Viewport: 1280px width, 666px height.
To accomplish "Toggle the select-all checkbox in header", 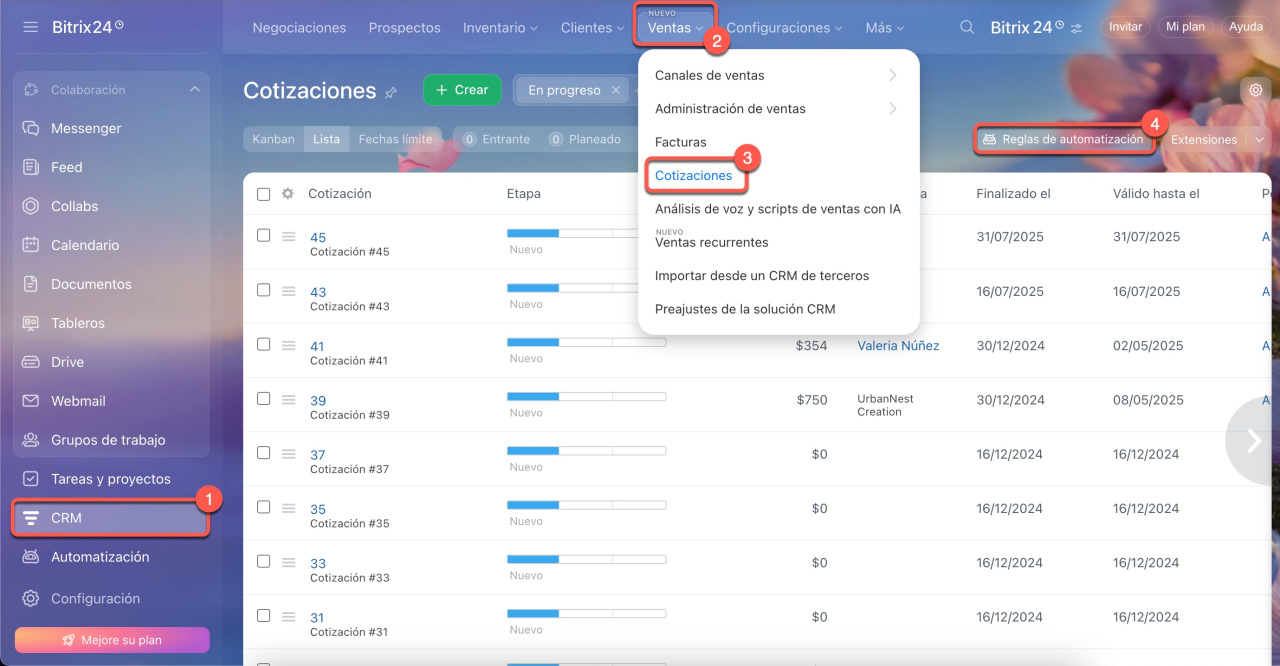I will (x=263, y=194).
